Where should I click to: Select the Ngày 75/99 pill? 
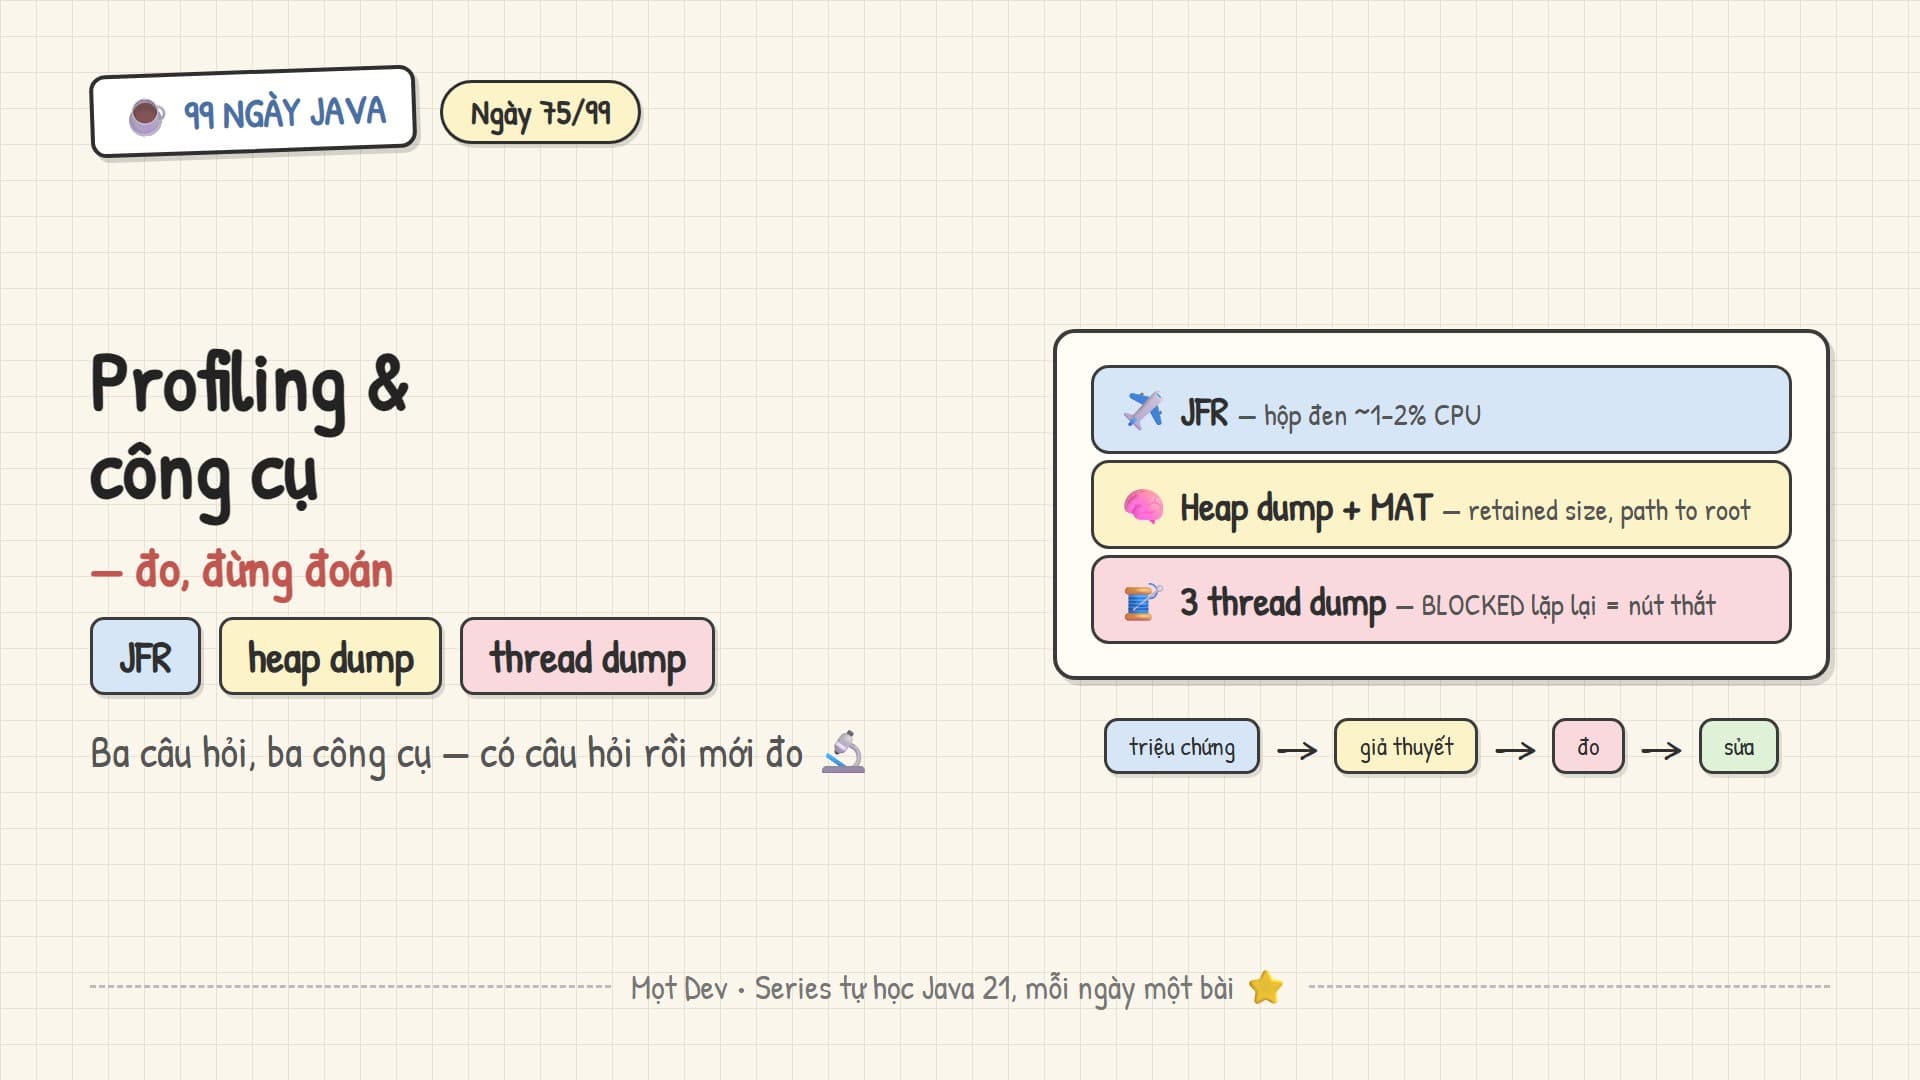(540, 113)
